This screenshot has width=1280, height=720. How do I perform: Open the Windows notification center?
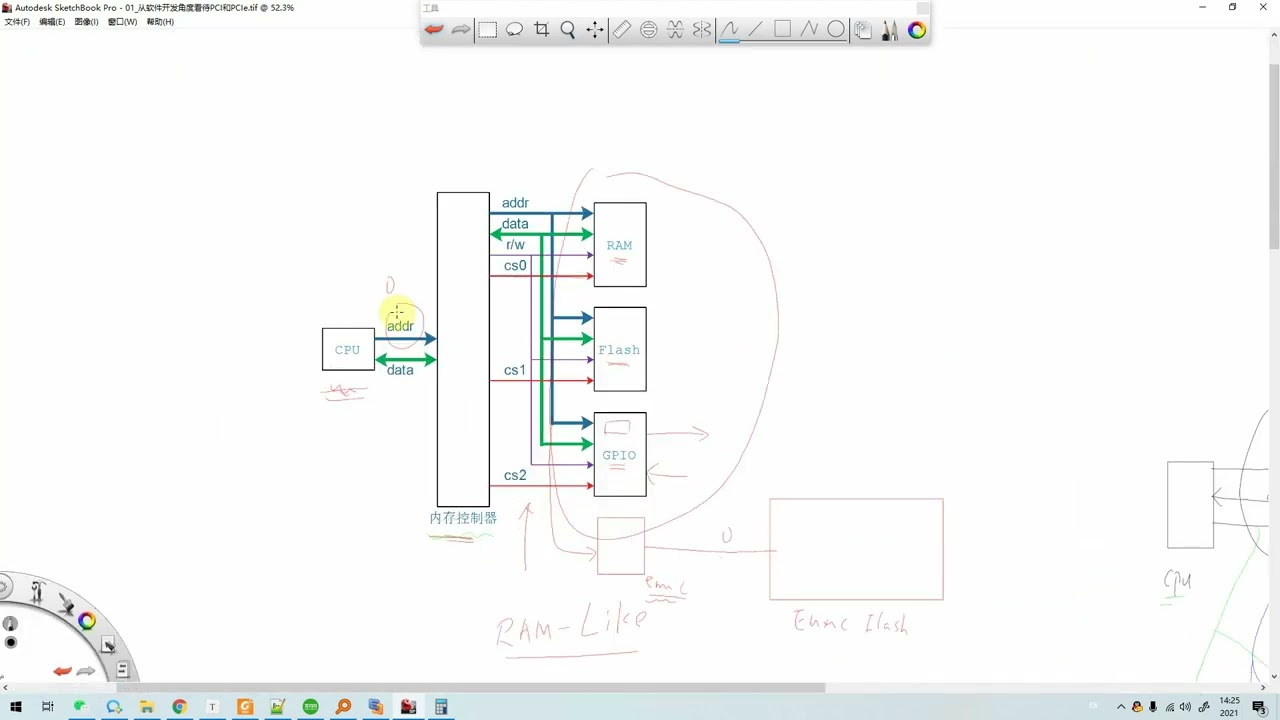(x=1259, y=707)
